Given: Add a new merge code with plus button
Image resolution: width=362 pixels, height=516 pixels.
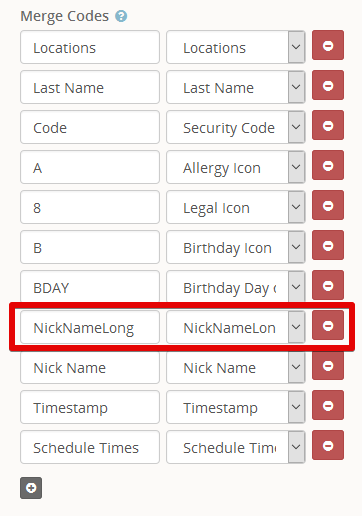Looking at the screenshot, I should (31, 488).
